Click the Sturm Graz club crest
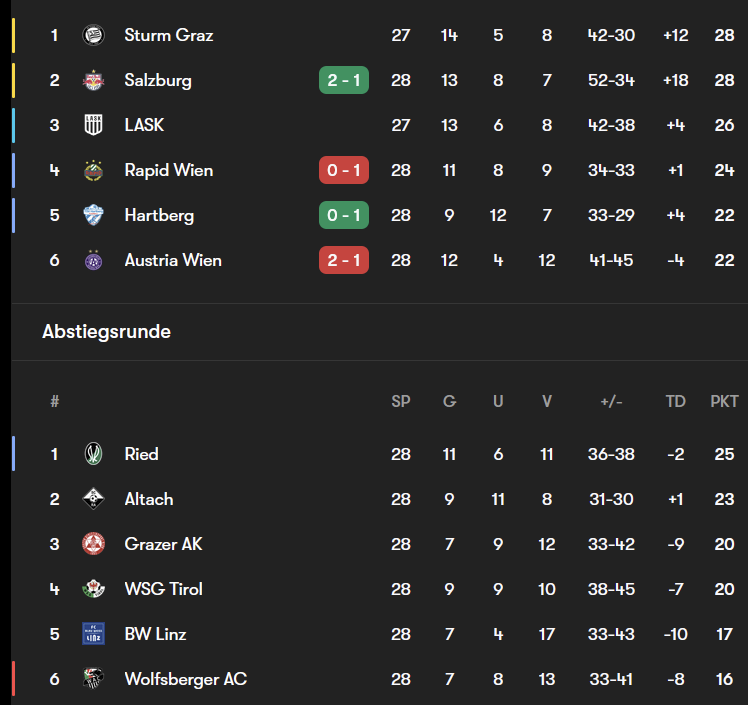The height and width of the screenshot is (705, 748). (x=93, y=35)
